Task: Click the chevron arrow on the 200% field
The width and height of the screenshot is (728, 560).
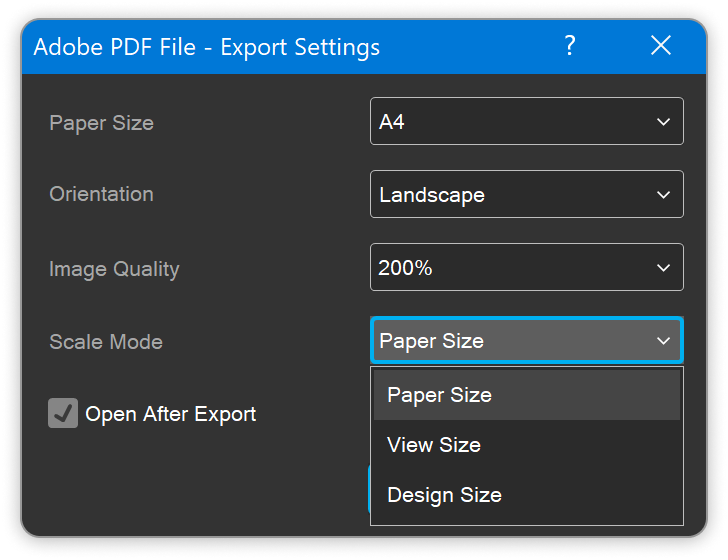Action: click(663, 268)
